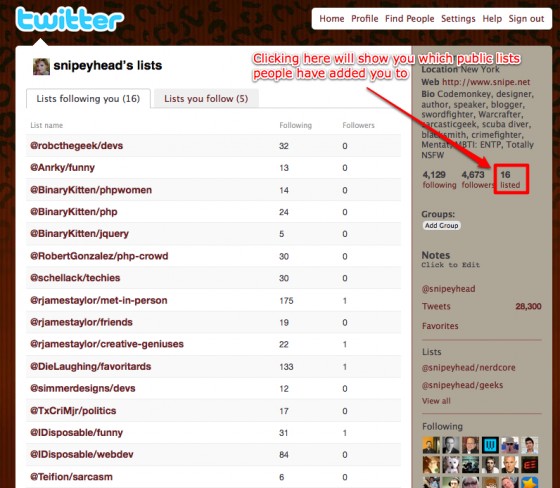
Task: Open first following avatar in grid
Action: pyautogui.click(x=431, y=445)
